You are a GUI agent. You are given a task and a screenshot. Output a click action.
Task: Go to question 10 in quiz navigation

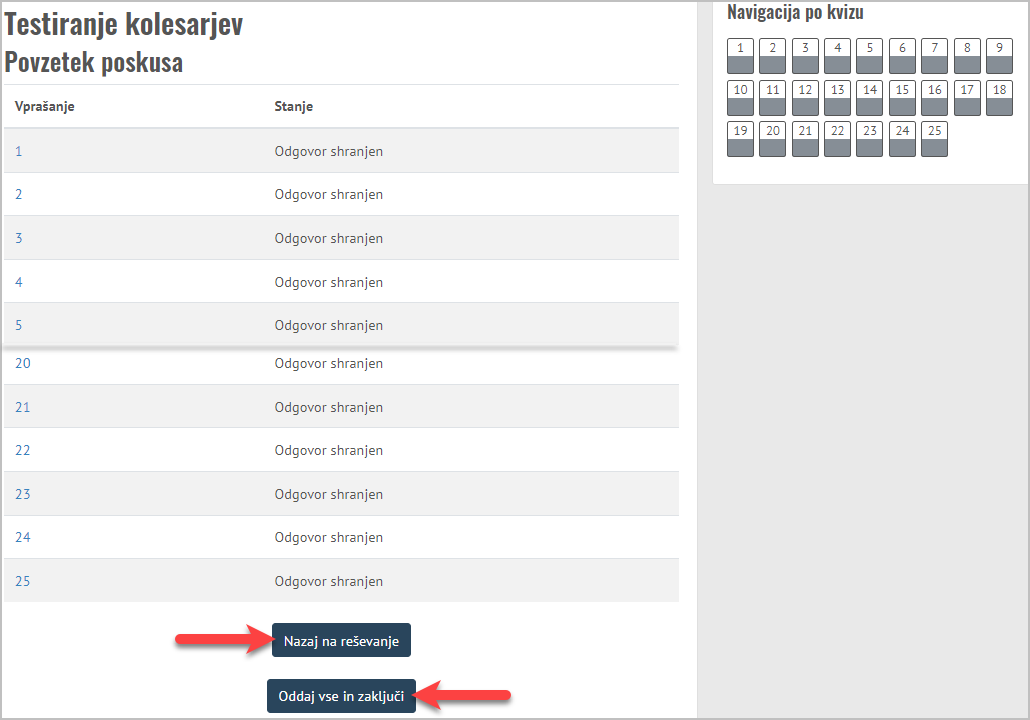(x=740, y=98)
